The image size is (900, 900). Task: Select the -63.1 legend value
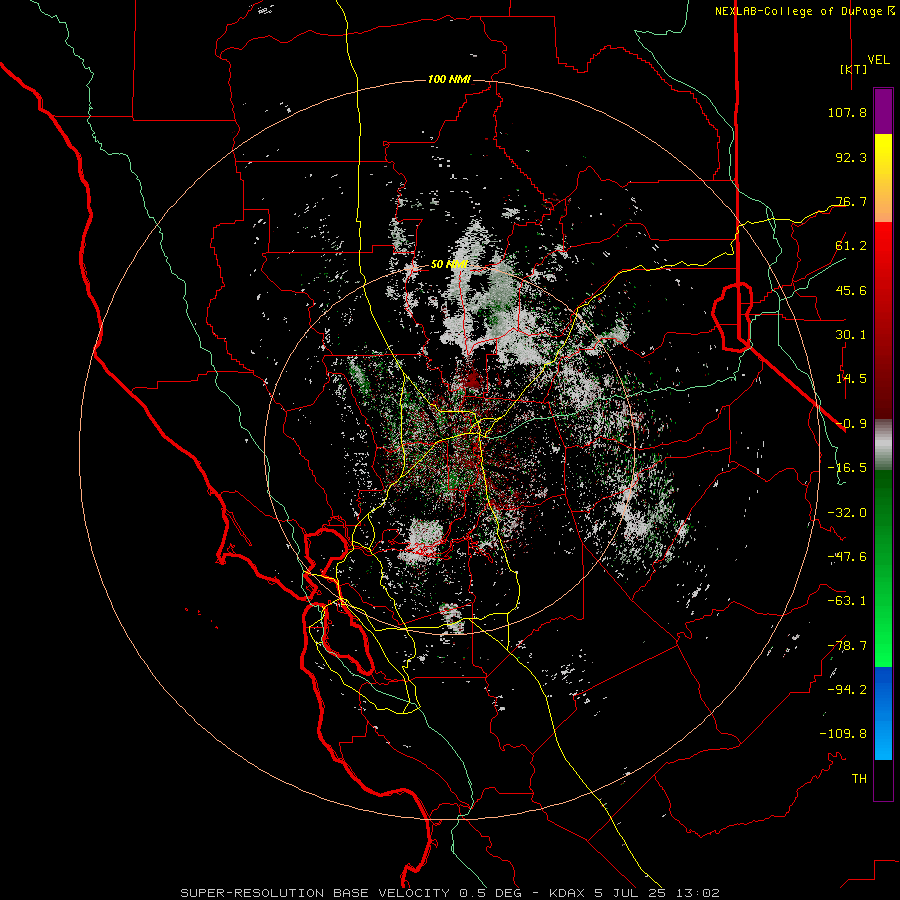pyautogui.click(x=847, y=601)
